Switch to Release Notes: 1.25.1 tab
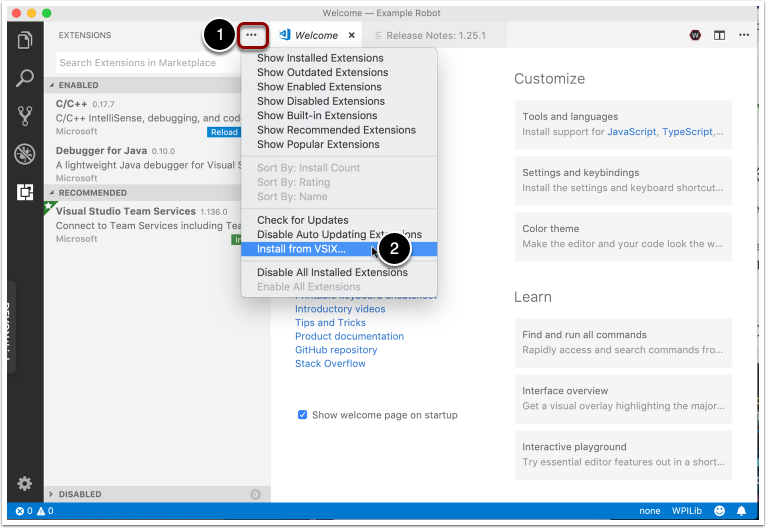 pos(436,35)
